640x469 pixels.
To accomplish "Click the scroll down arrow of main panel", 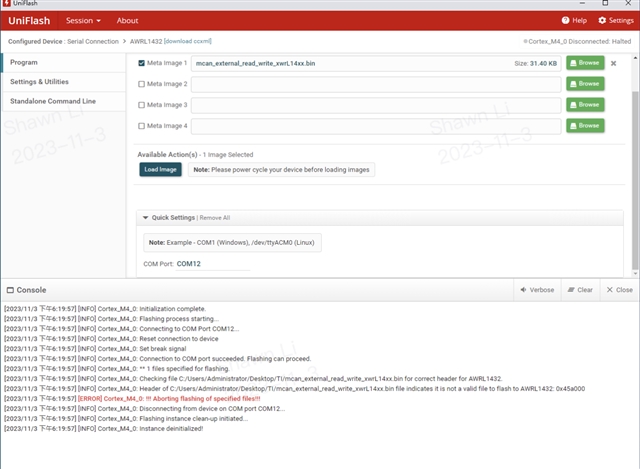I will point(635,273).
